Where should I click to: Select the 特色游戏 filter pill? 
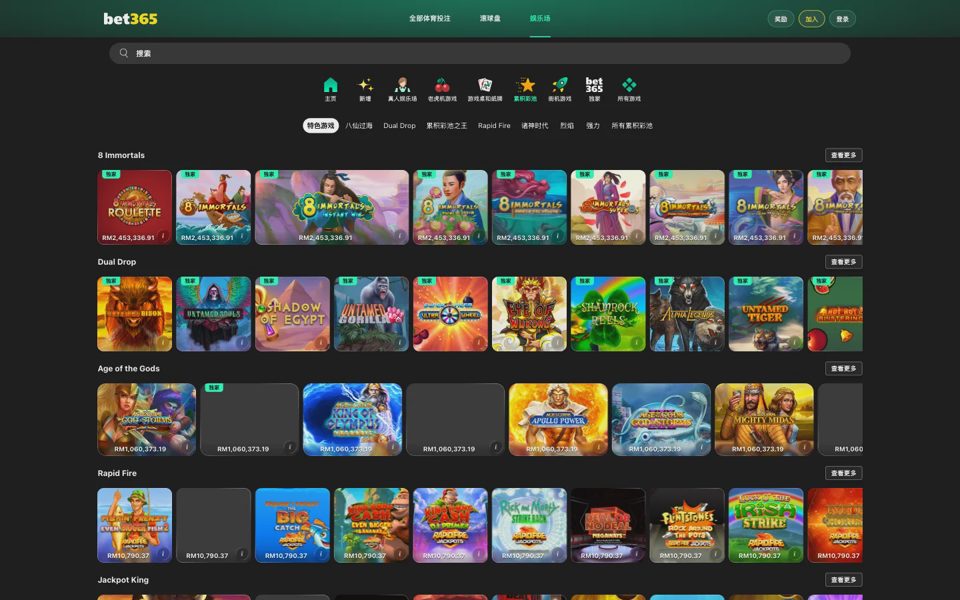coord(321,126)
